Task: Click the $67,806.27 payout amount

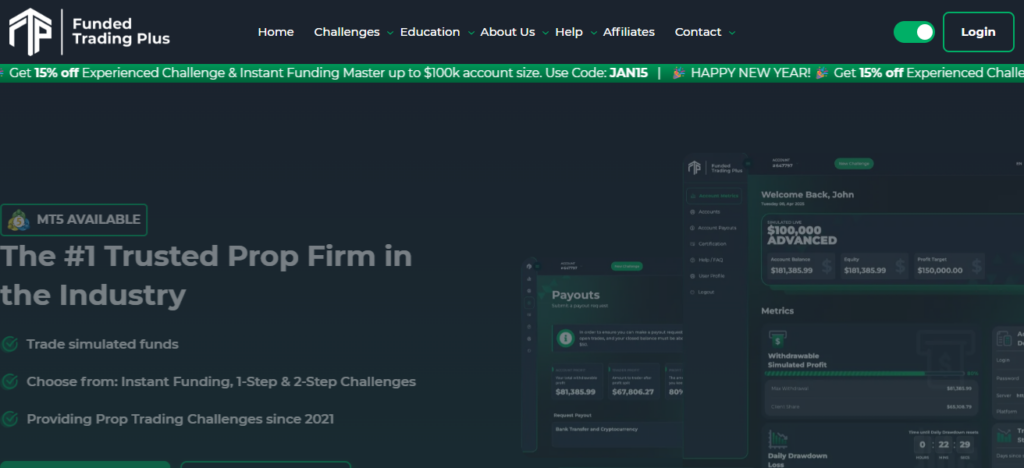Action: pos(633,392)
